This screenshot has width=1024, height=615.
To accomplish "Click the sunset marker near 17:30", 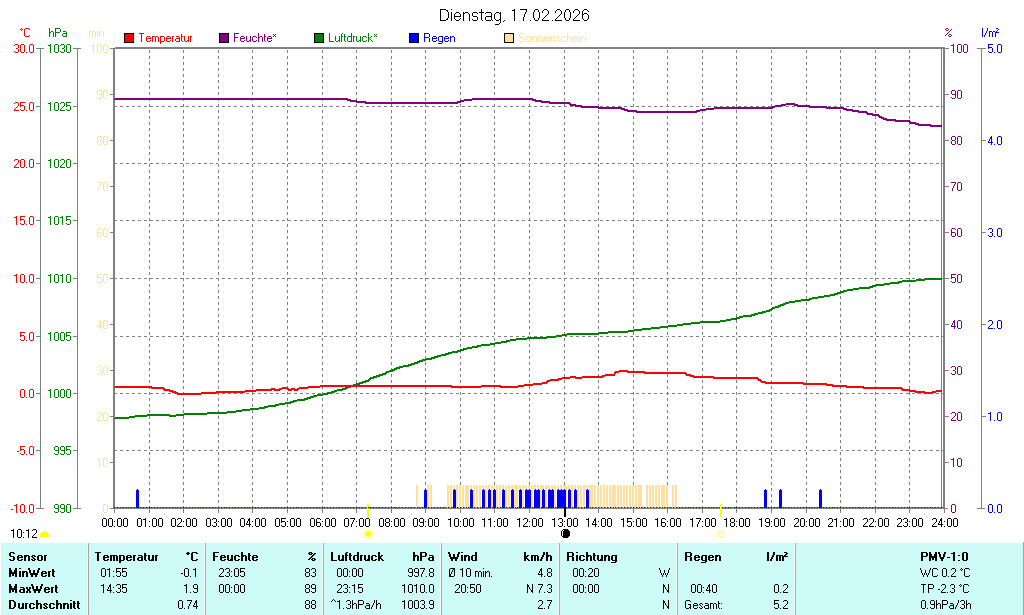I will coord(720,534).
